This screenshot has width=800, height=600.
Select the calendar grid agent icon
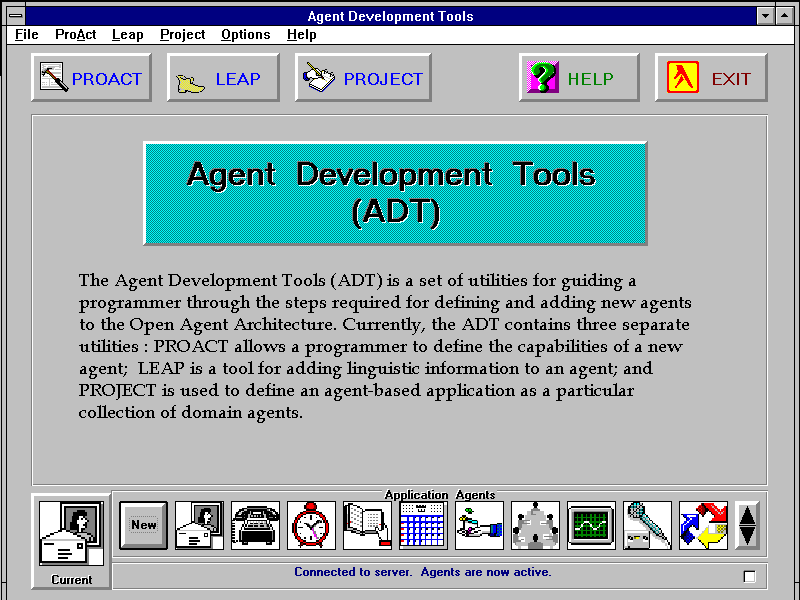point(423,525)
